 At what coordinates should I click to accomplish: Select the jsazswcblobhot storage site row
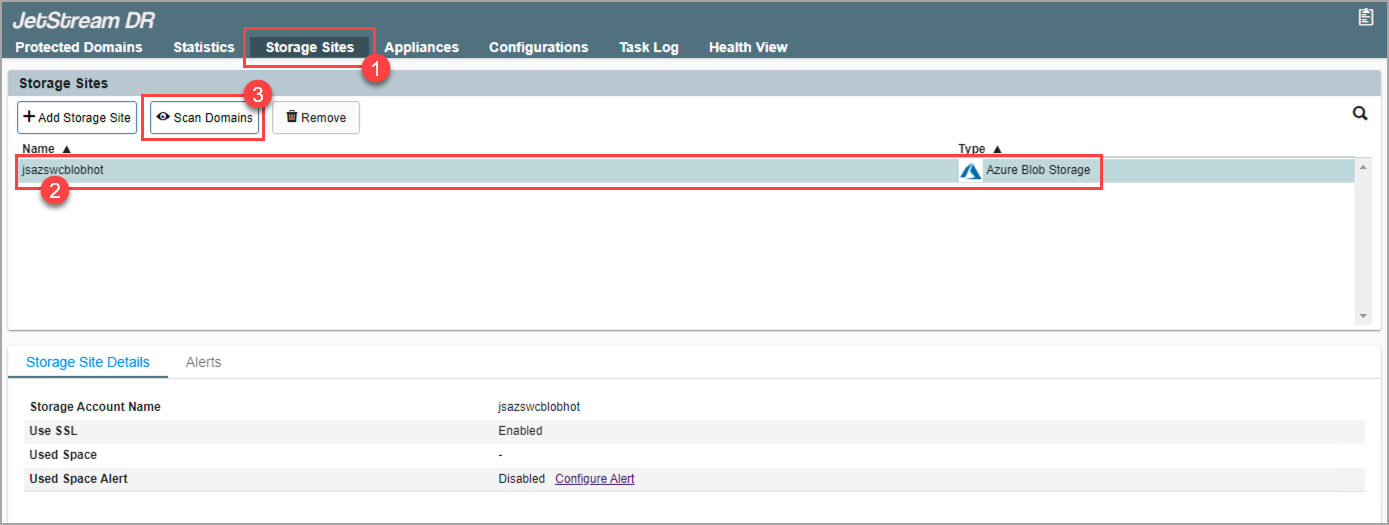click(x=480, y=171)
